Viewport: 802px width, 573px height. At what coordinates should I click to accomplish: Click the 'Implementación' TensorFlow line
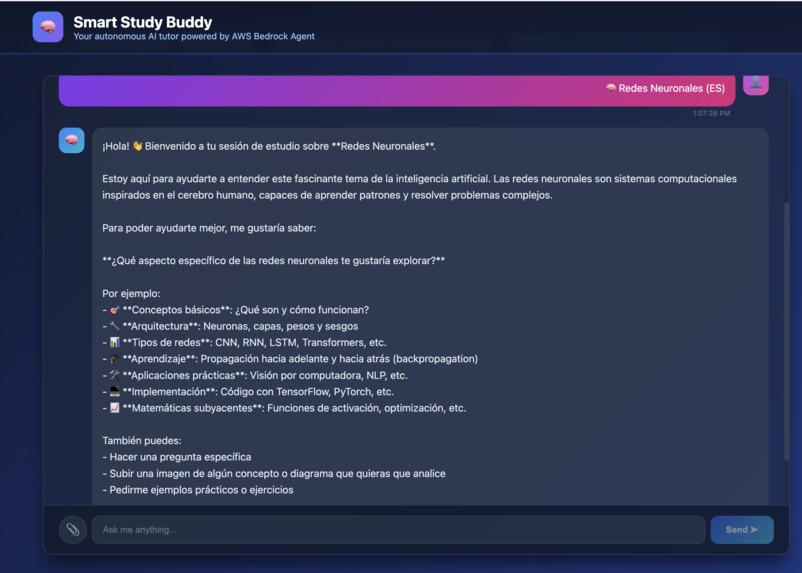pos(248,391)
